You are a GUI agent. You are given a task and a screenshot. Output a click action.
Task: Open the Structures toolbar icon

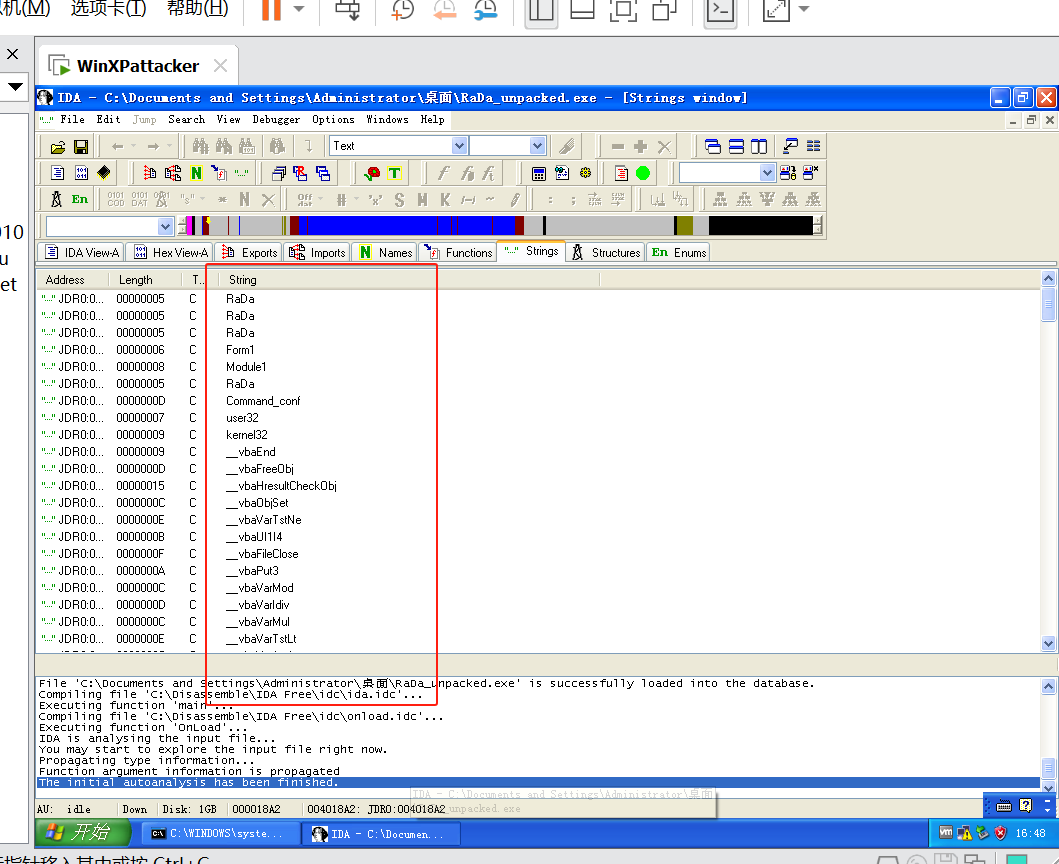pyautogui.click(x=57, y=199)
